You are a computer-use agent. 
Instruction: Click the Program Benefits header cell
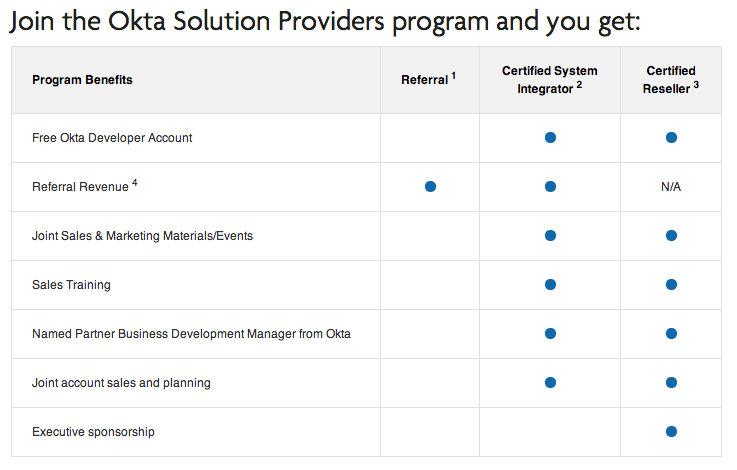(82, 80)
